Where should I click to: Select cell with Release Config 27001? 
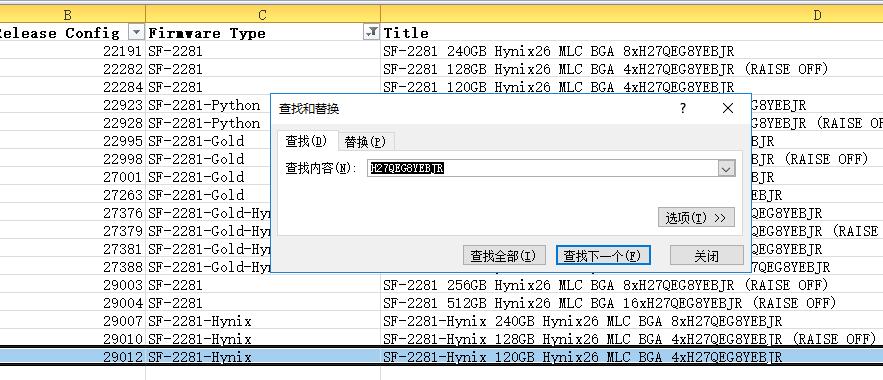[x=73, y=177]
